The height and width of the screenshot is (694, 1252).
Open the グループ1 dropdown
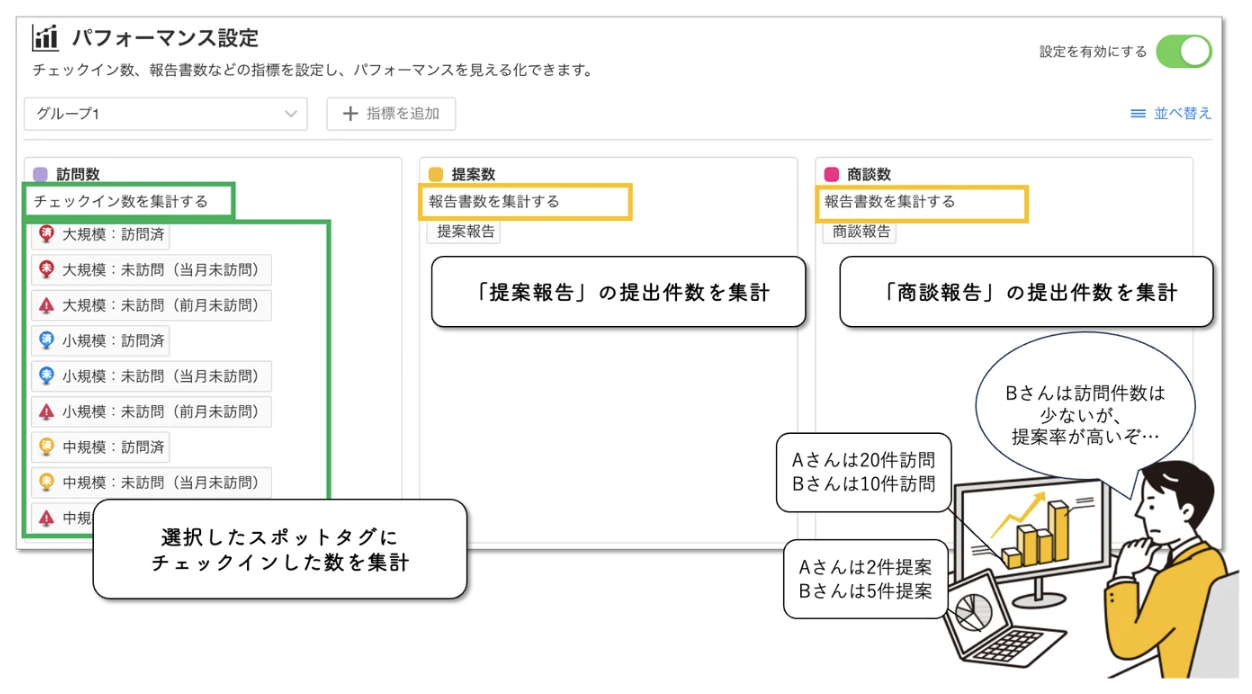coord(166,114)
